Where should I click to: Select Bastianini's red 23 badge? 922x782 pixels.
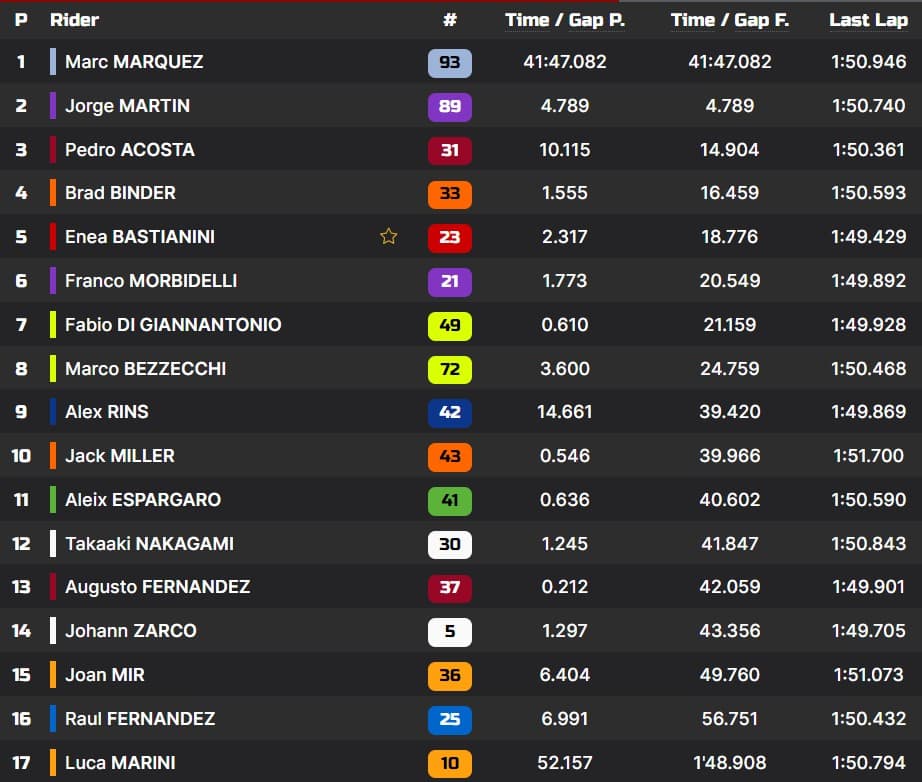(449, 238)
